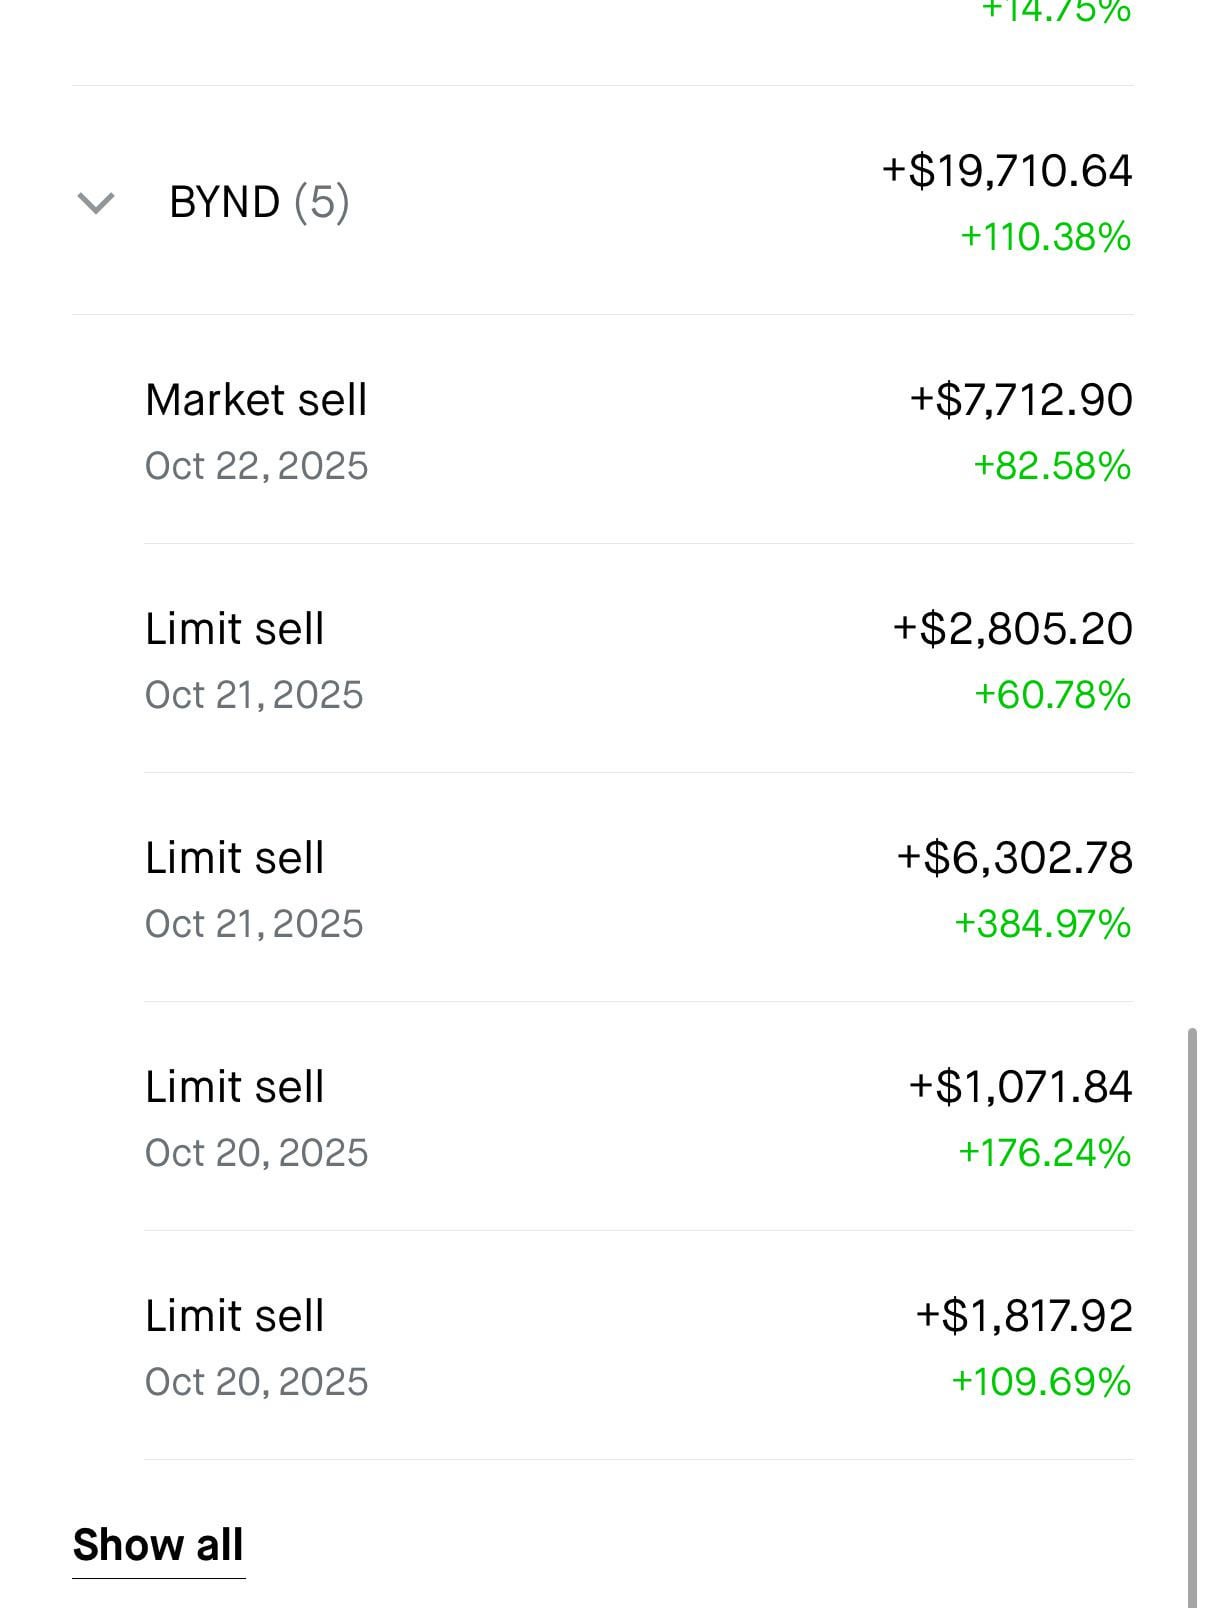
Task: Click the +384.97% return percentage
Action: coord(1042,924)
